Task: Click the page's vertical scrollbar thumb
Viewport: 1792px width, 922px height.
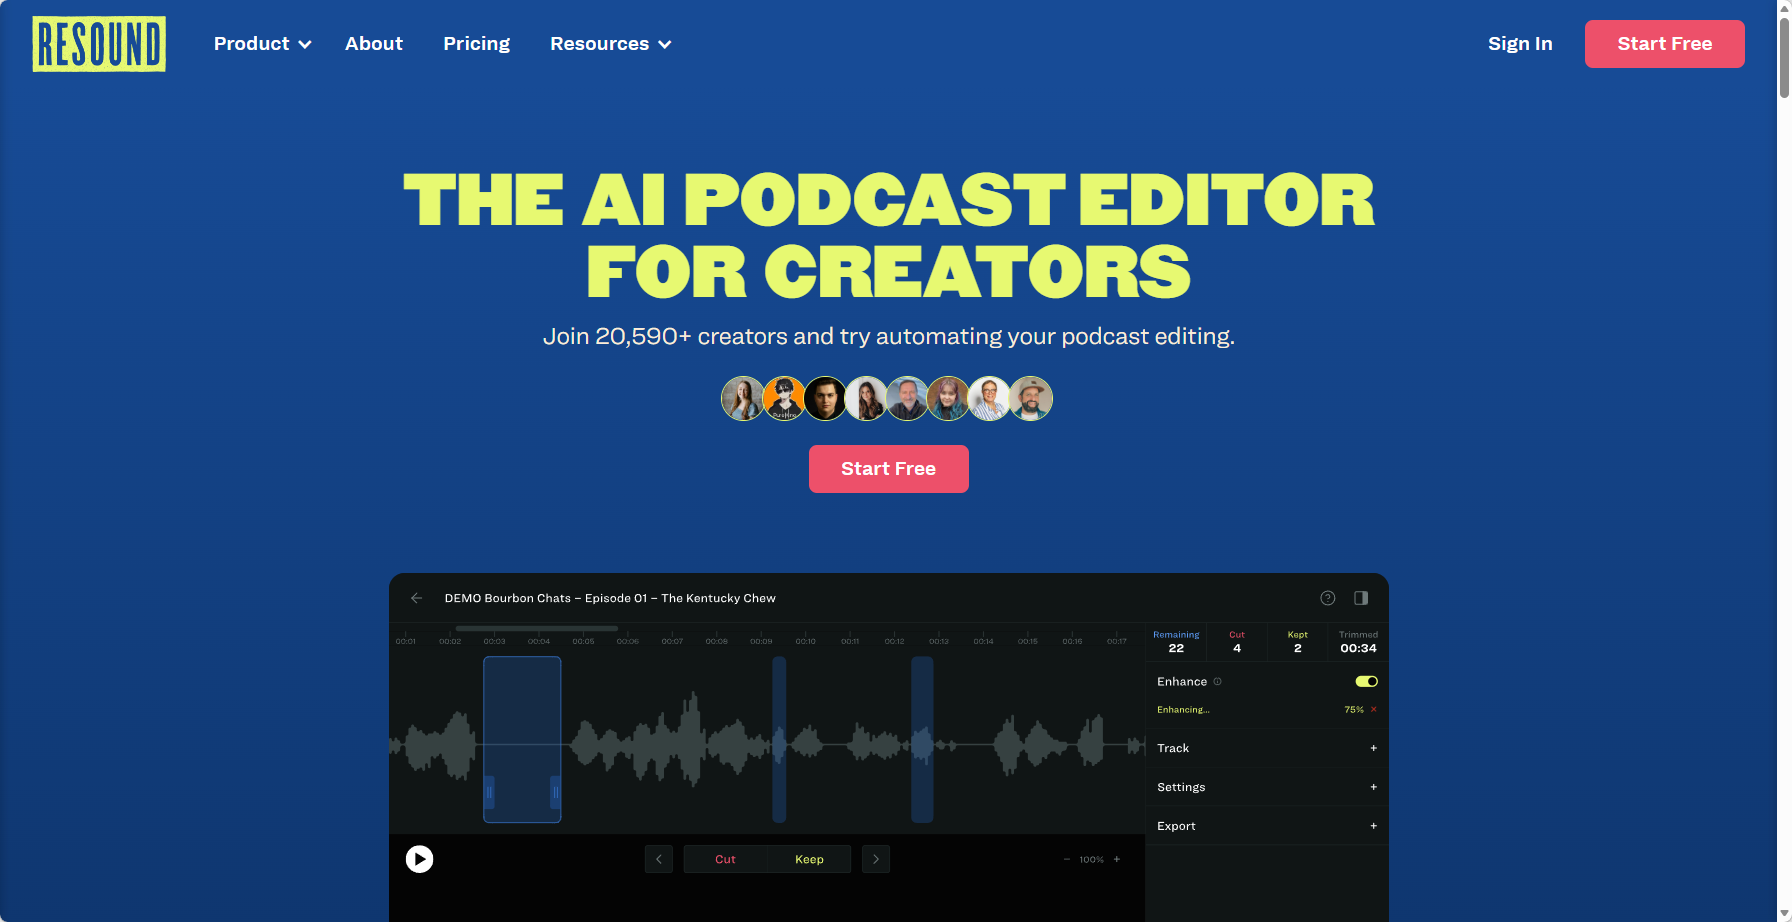Action: pos(1784,56)
